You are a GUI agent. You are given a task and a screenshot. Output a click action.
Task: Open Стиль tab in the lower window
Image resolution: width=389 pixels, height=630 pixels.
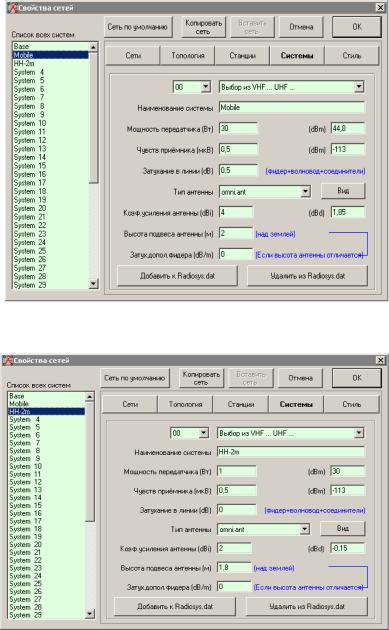(352, 404)
